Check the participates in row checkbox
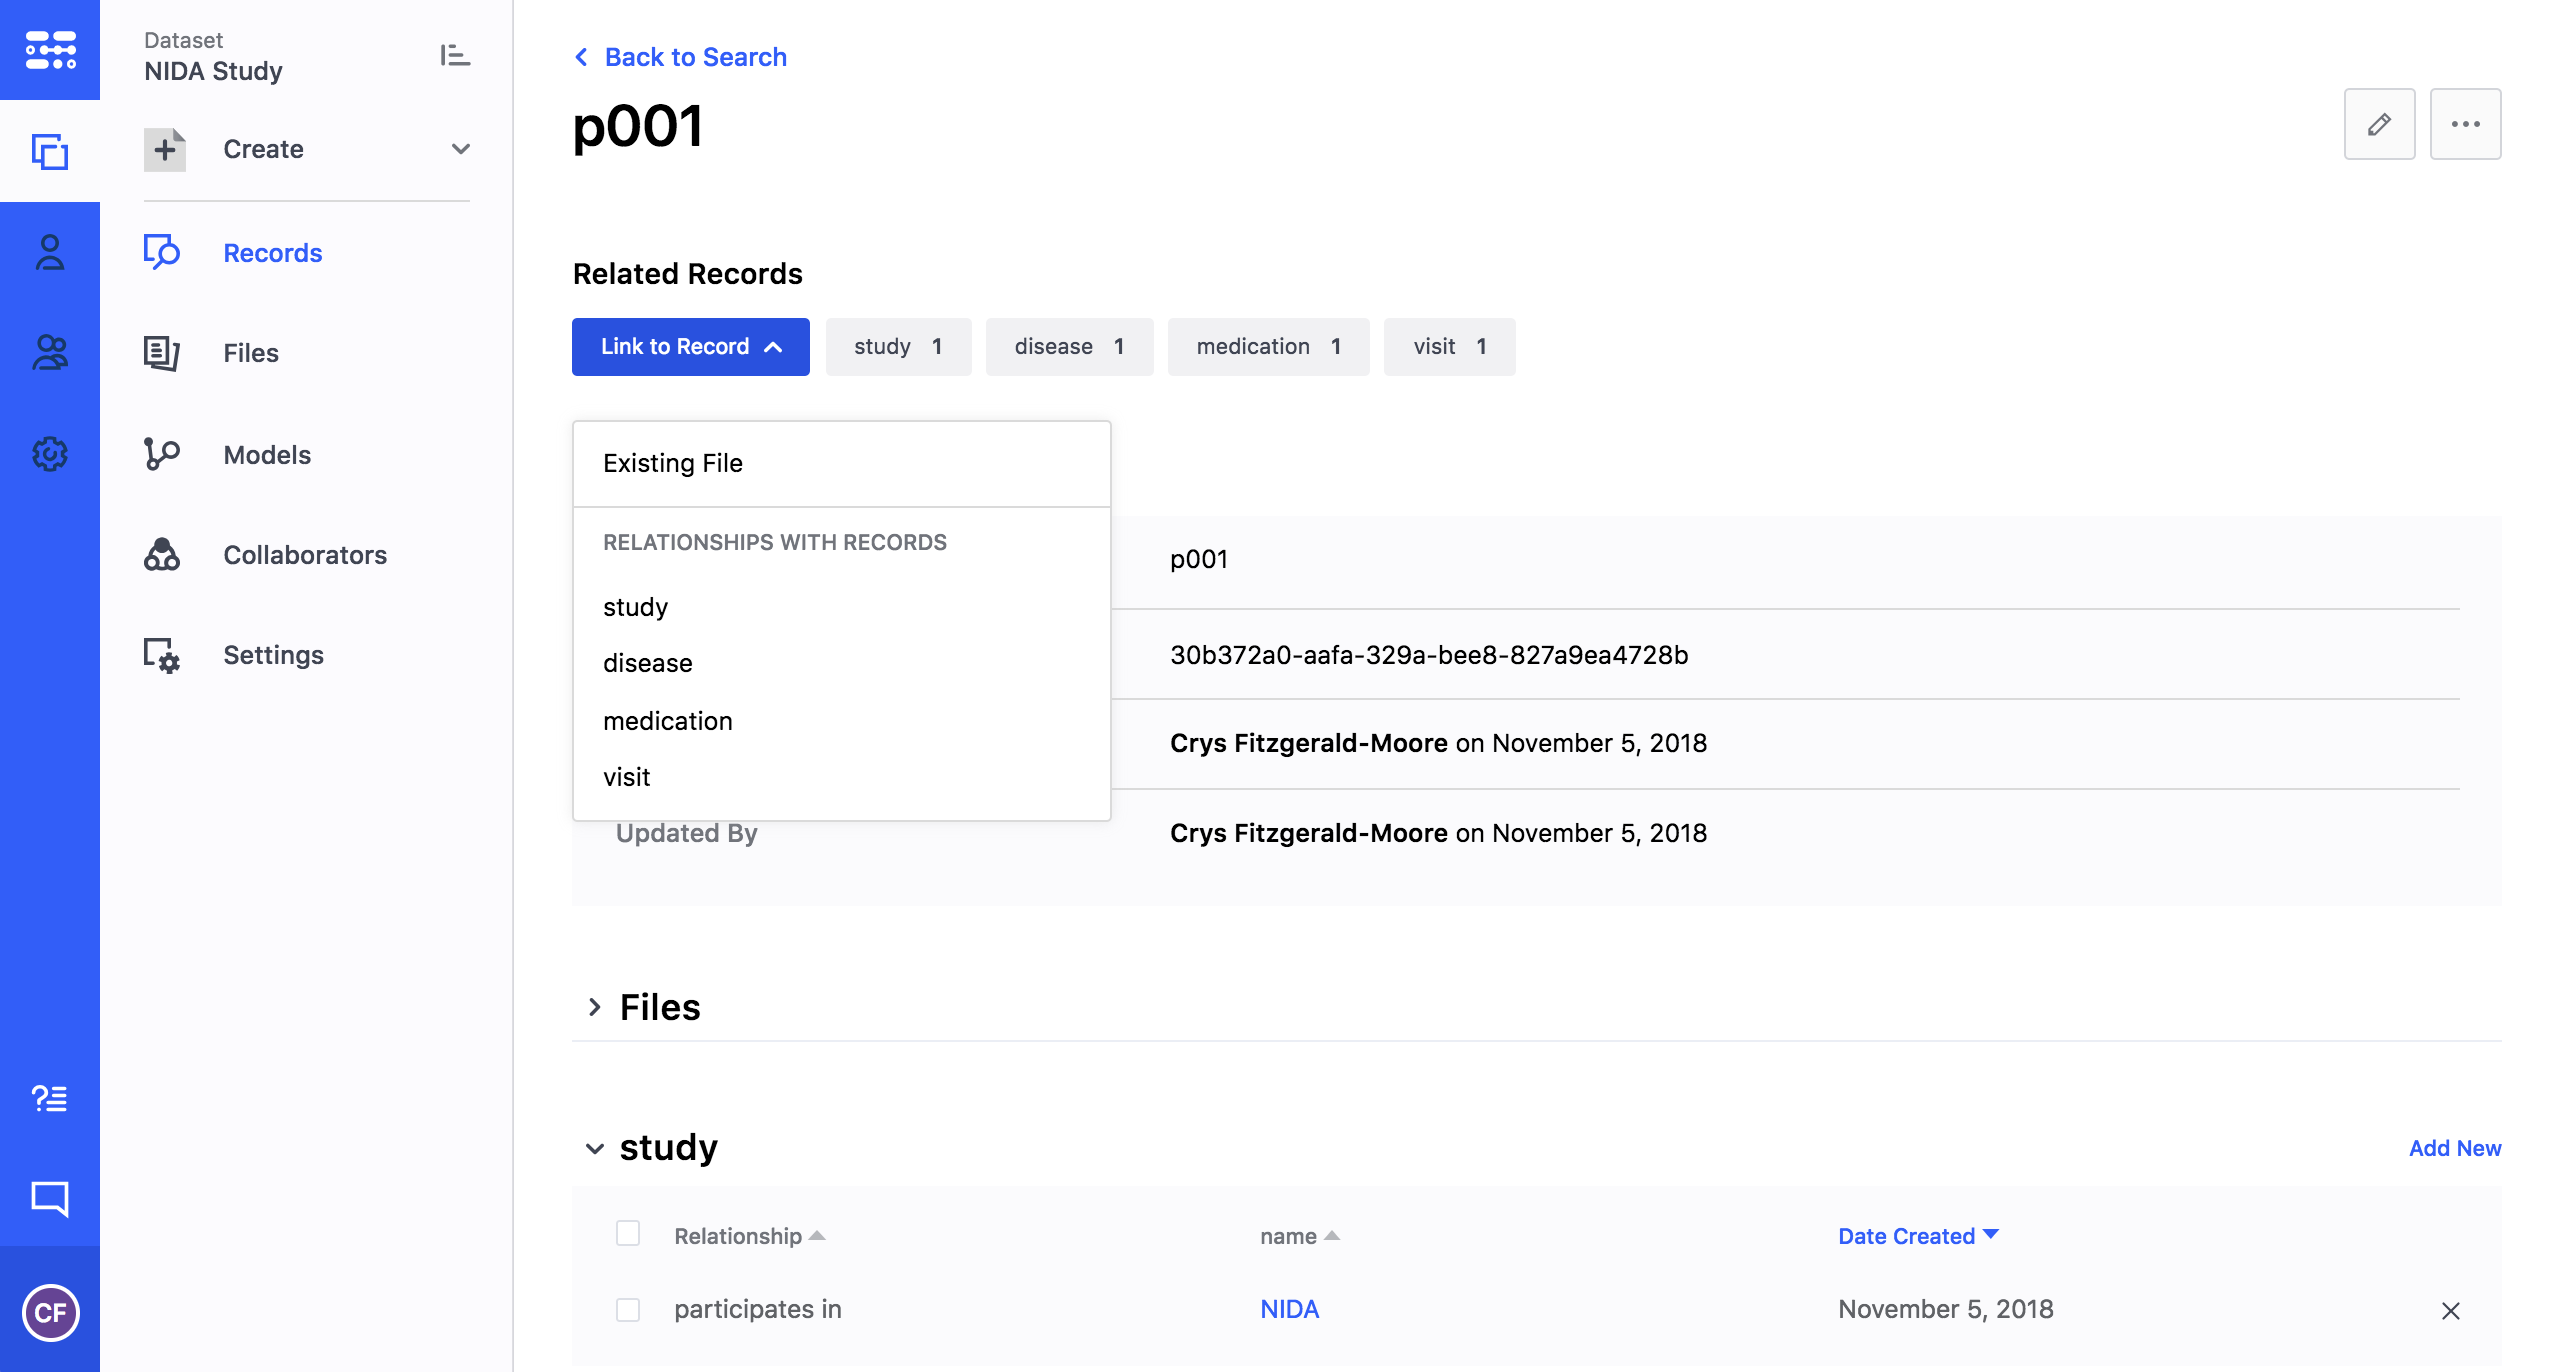This screenshot has width=2556, height=1372. 628,1309
